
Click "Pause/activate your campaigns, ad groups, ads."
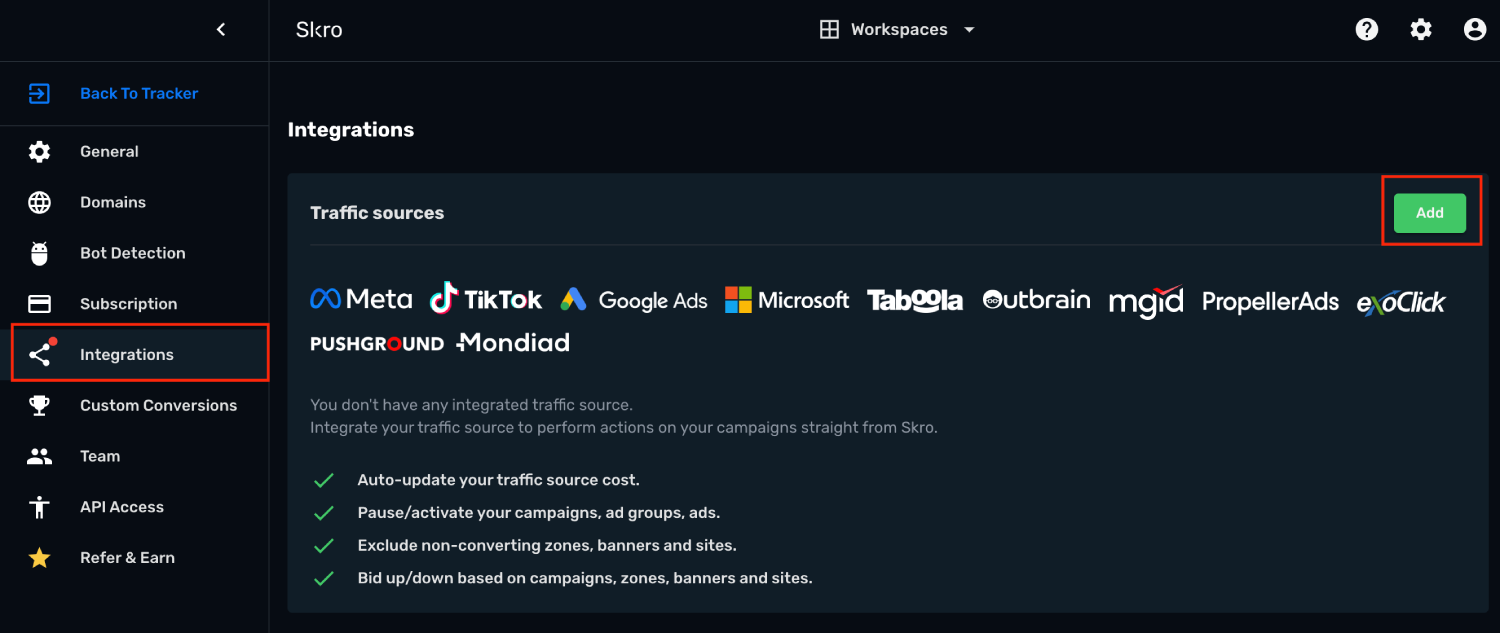point(539,513)
